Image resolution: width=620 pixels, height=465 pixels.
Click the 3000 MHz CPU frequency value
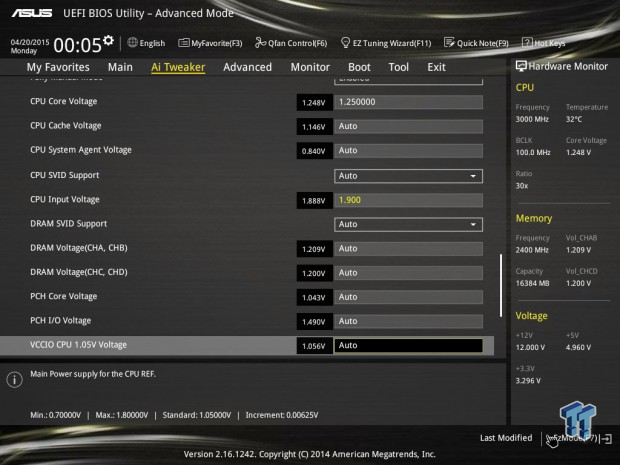pos(532,119)
